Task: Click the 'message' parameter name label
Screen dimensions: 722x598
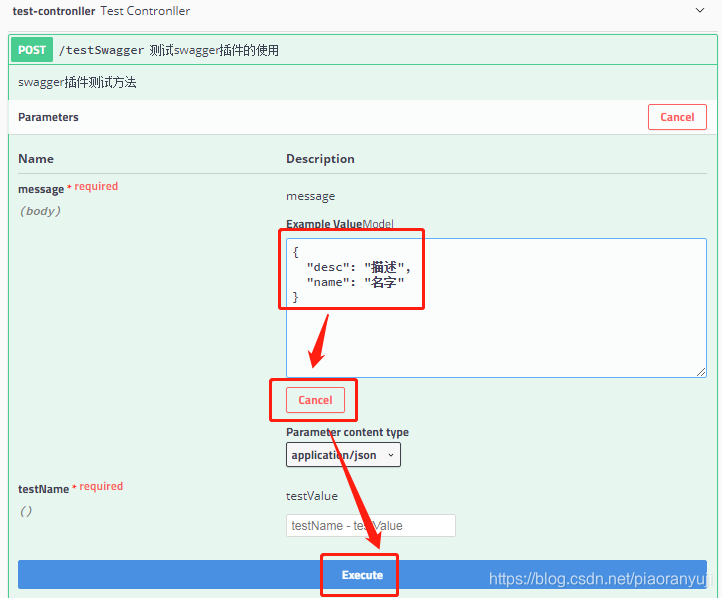Action: (41, 189)
